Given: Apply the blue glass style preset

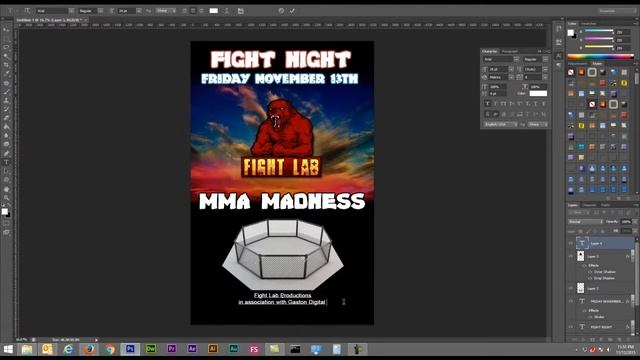Looking at the screenshot, I should (x=613, y=72).
